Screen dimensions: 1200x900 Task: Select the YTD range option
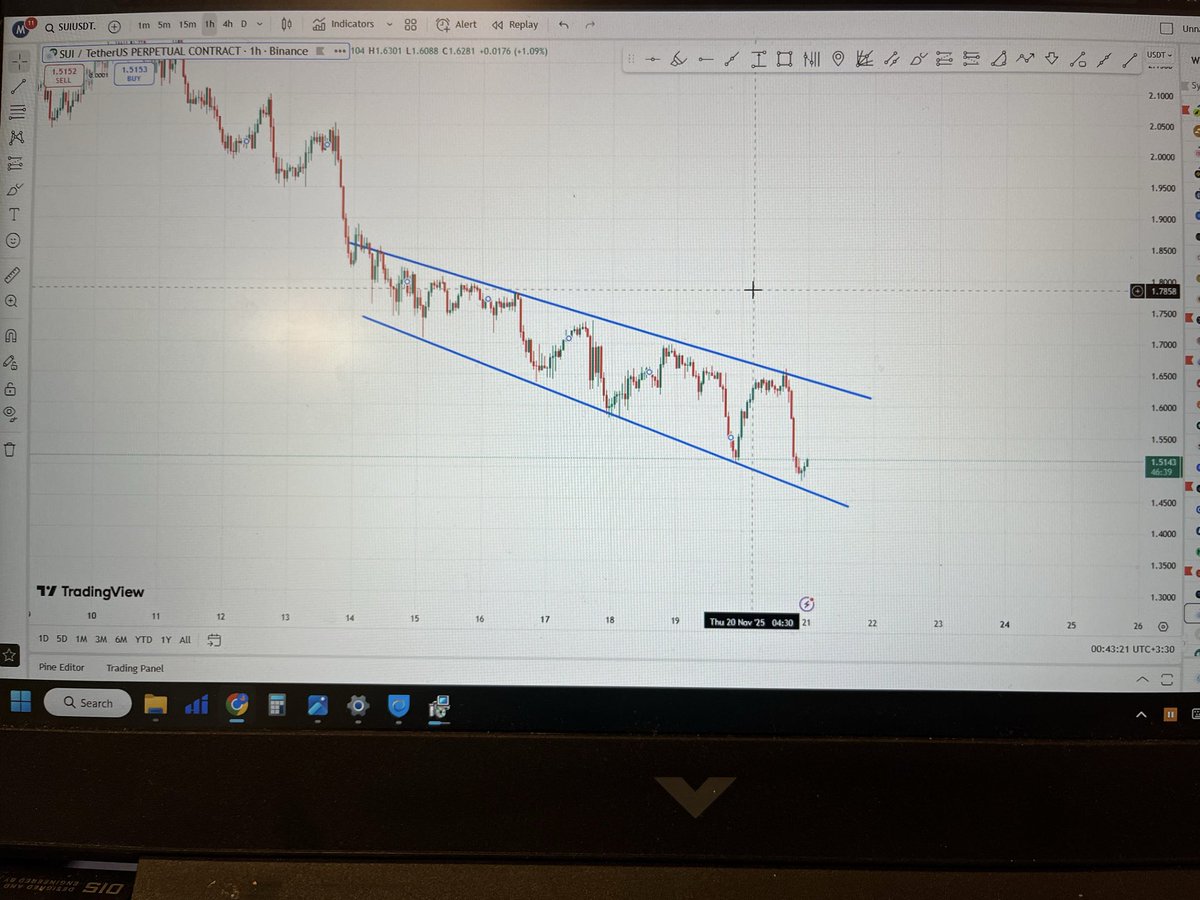(x=143, y=639)
